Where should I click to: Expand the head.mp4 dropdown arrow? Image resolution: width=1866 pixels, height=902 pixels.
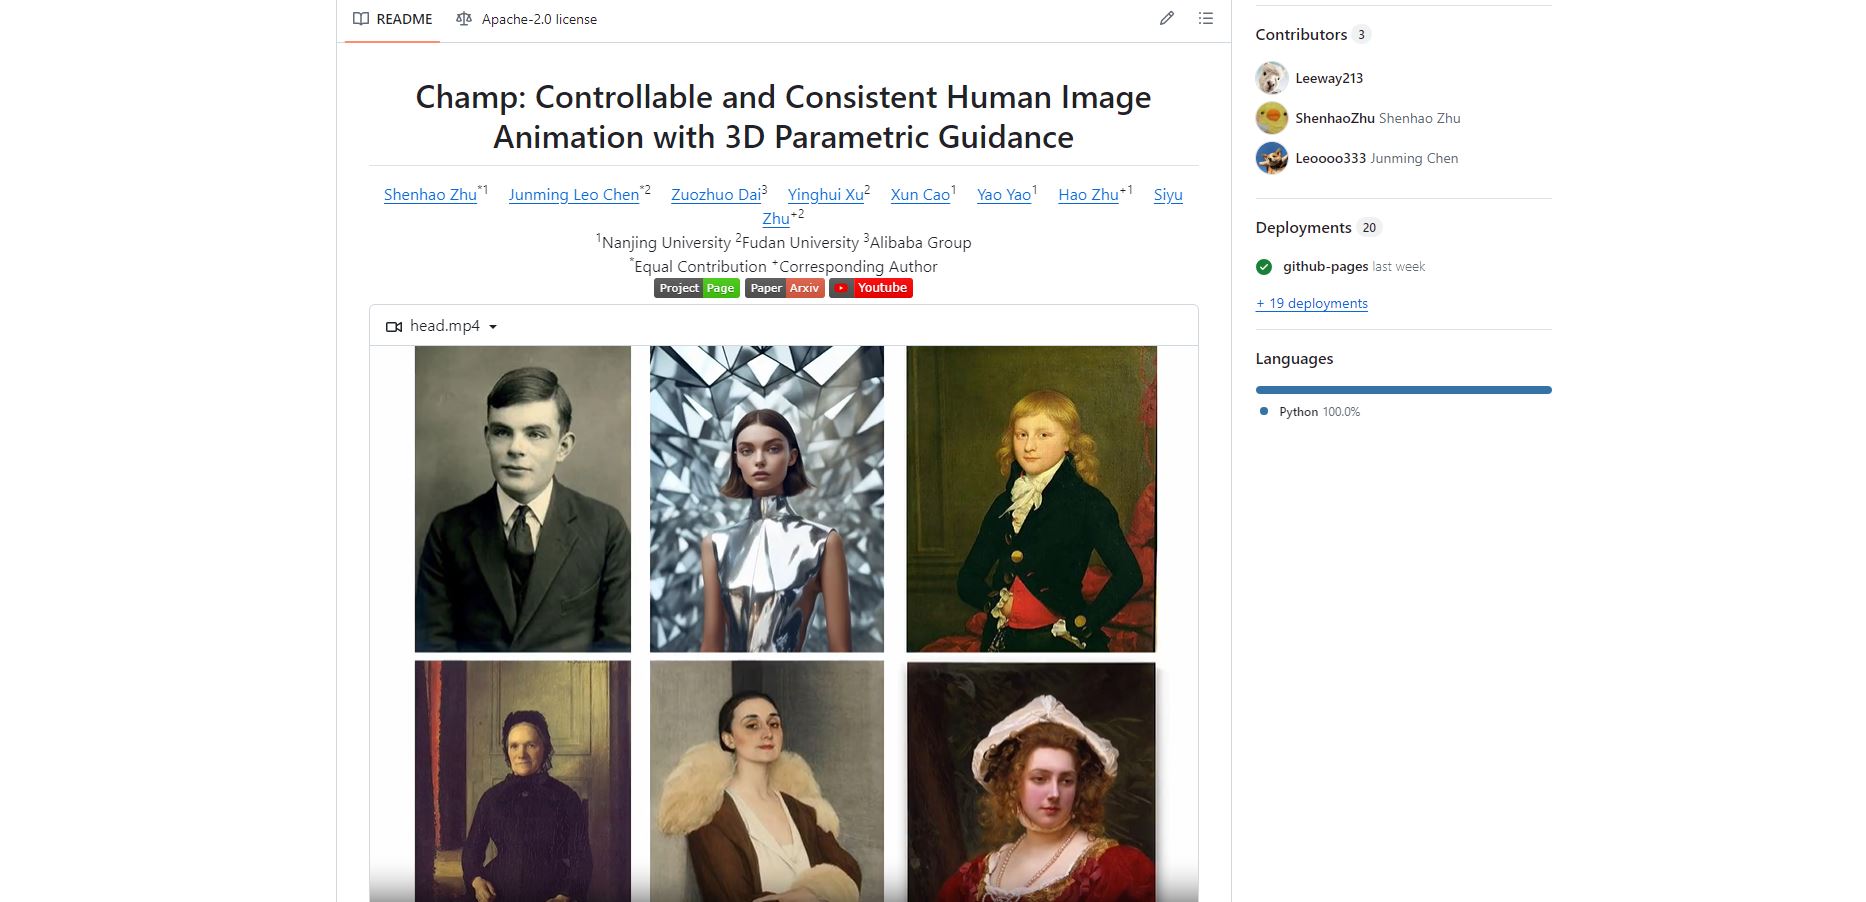click(x=493, y=327)
